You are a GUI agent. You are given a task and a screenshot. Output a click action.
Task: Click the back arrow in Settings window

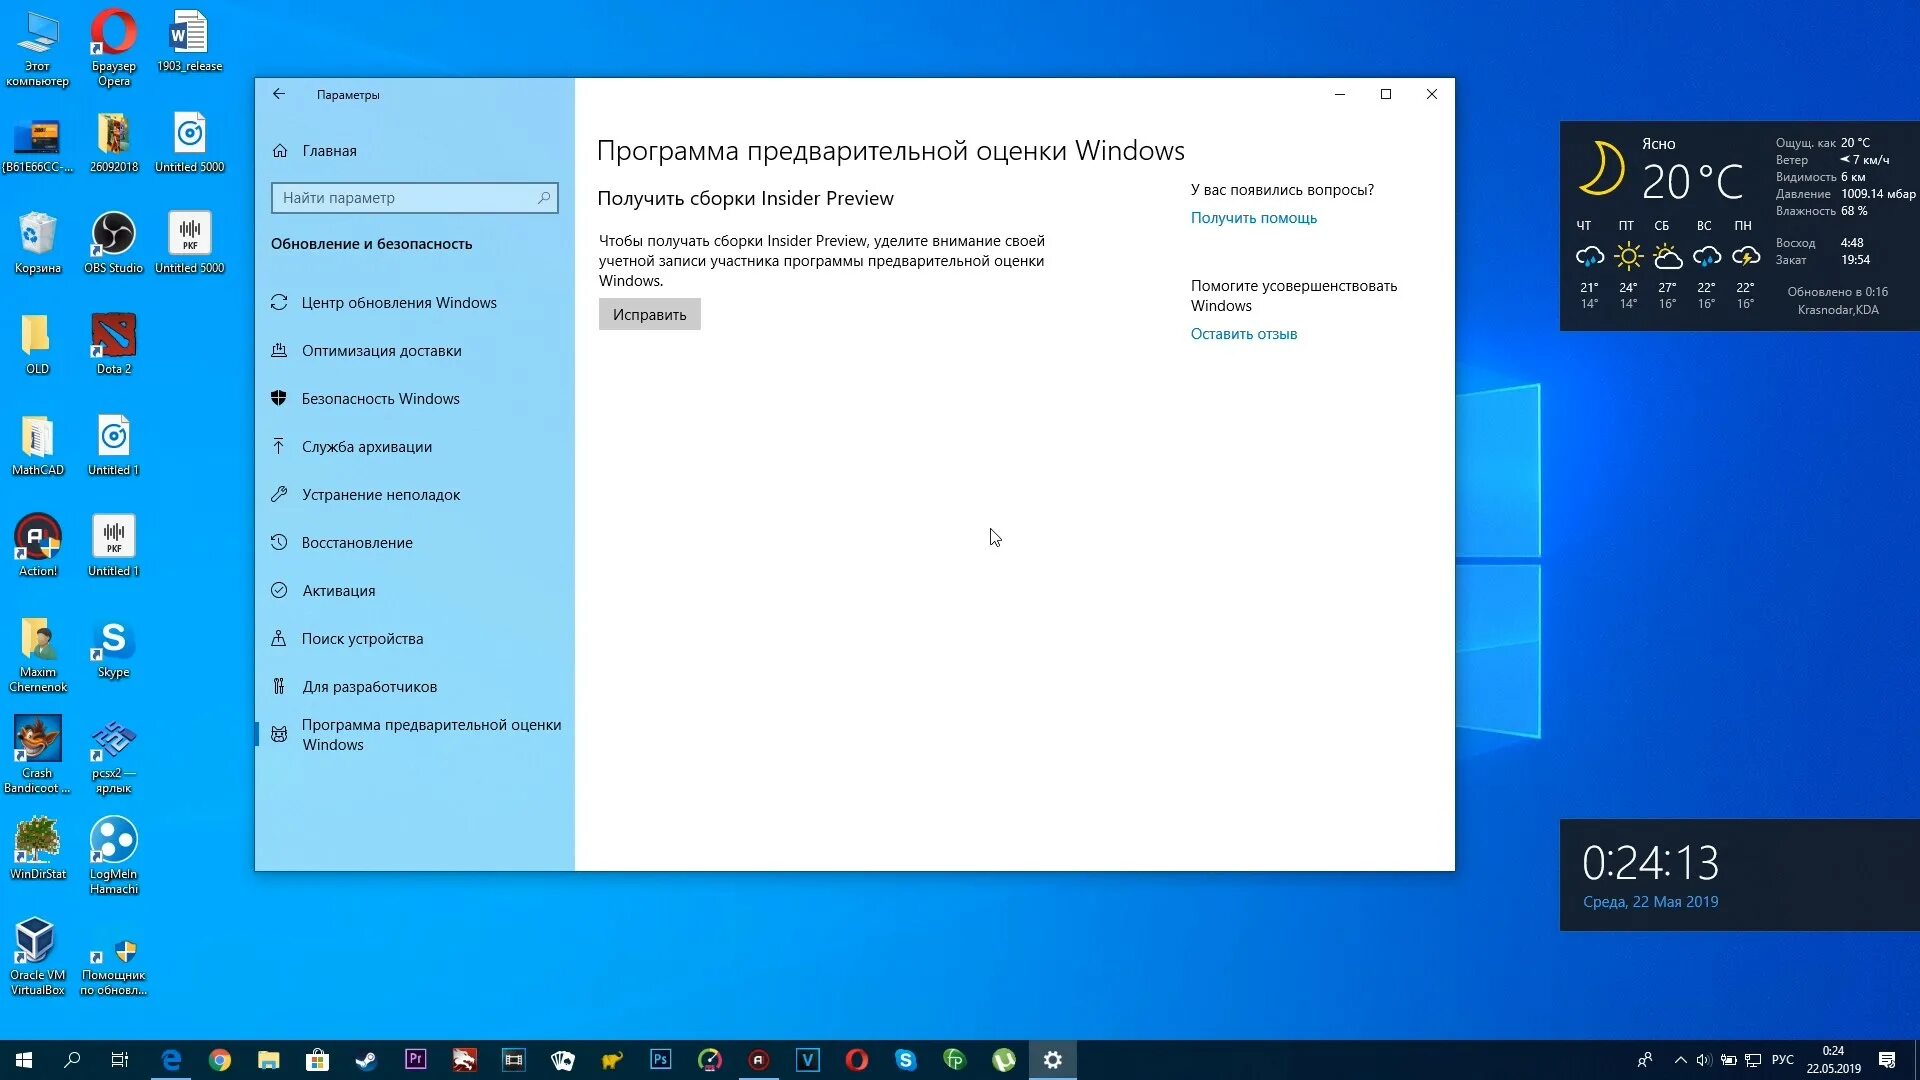[279, 94]
